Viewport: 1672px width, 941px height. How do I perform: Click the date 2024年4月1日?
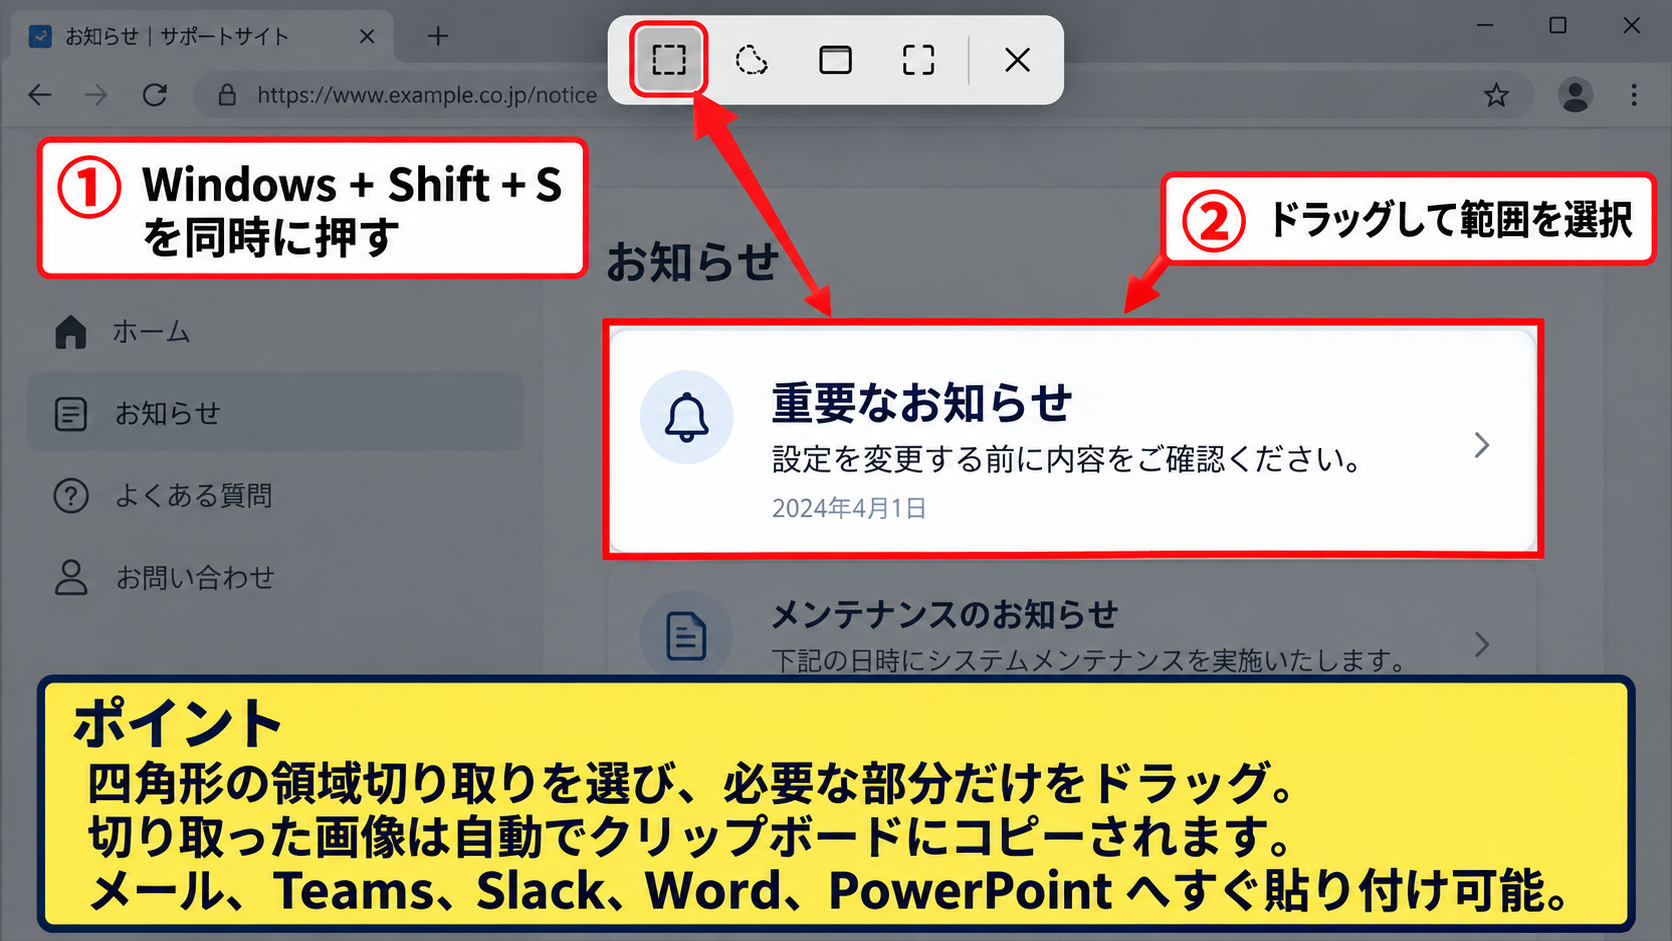(x=849, y=508)
